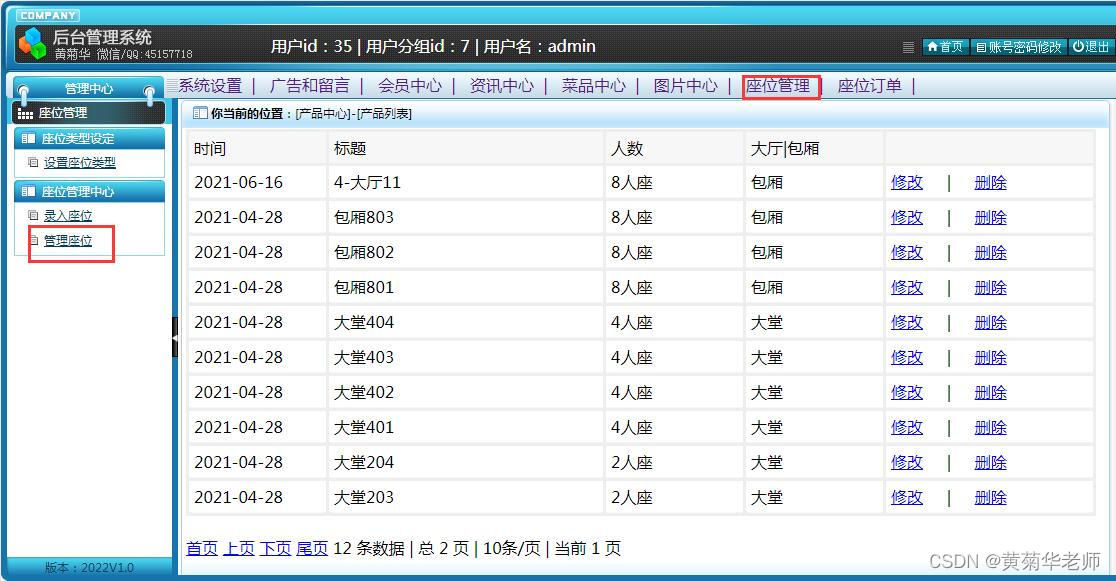Click 修改 for 大堂203 row
This screenshot has width=1116, height=581.
coord(907,497)
